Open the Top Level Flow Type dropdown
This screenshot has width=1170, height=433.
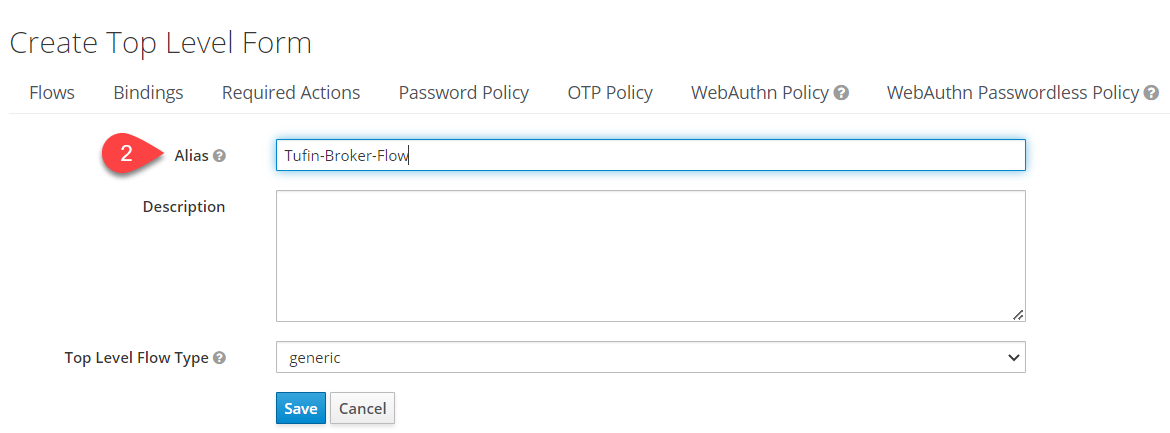(x=651, y=358)
